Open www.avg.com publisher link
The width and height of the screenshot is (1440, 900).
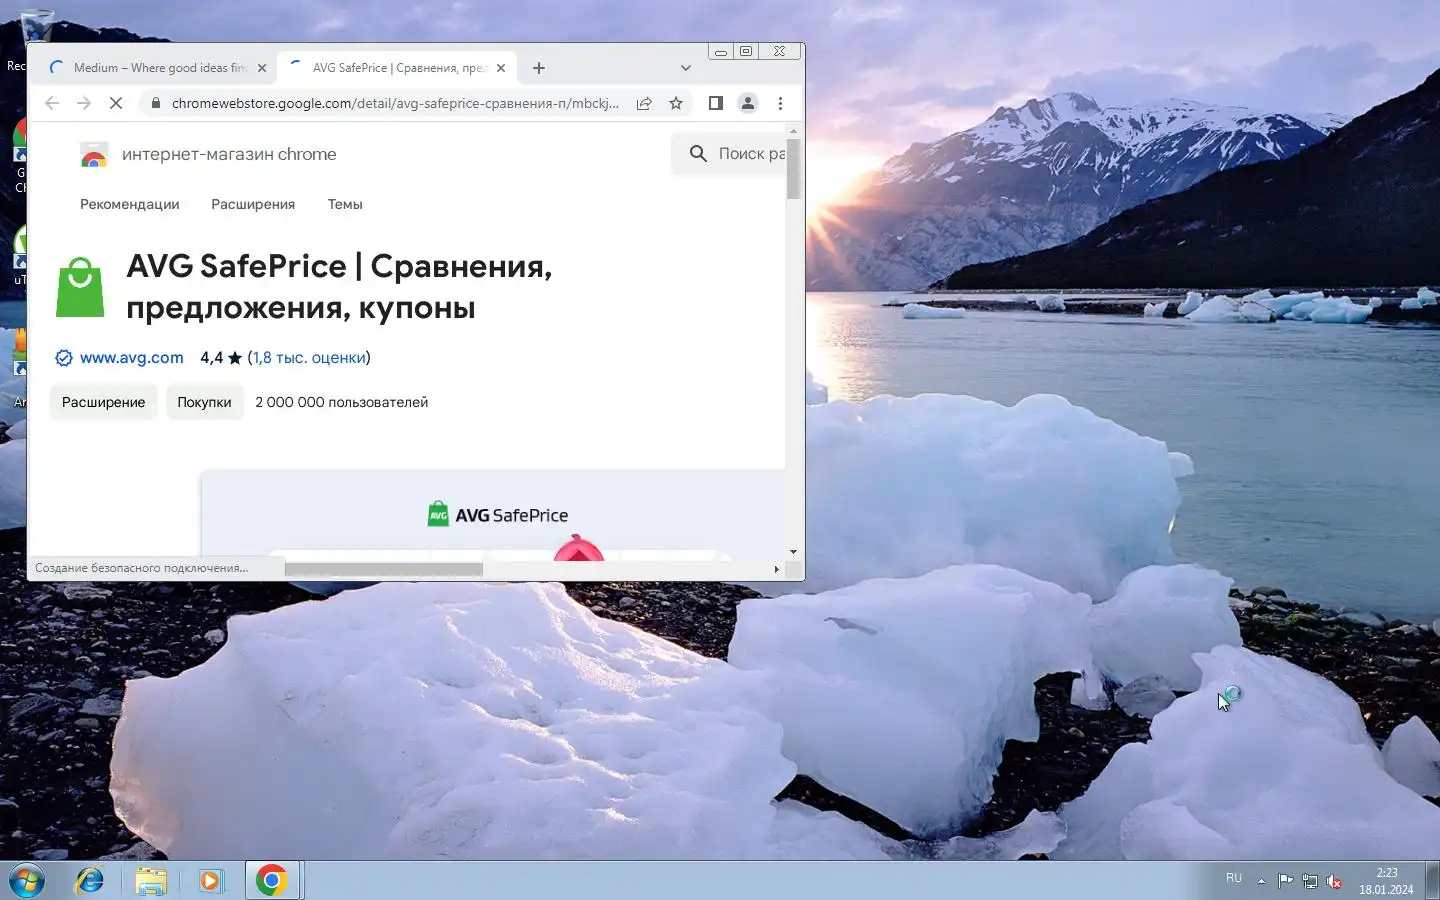(x=132, y=357)
